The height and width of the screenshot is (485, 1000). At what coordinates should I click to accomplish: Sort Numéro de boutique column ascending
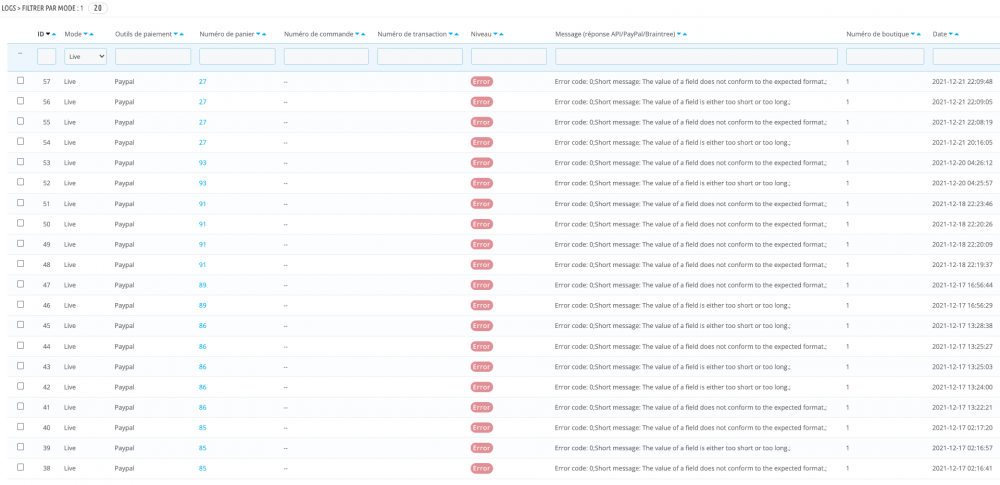click(920, 34)
